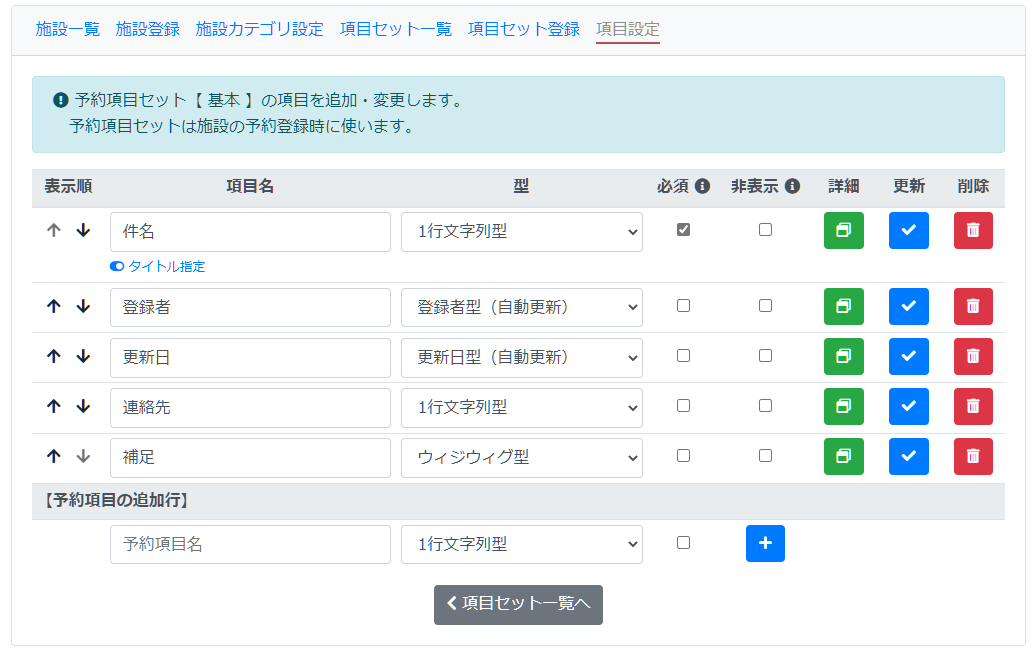Save update for 更新日 row
The image size is (1034, 655).
click(909, 356)
